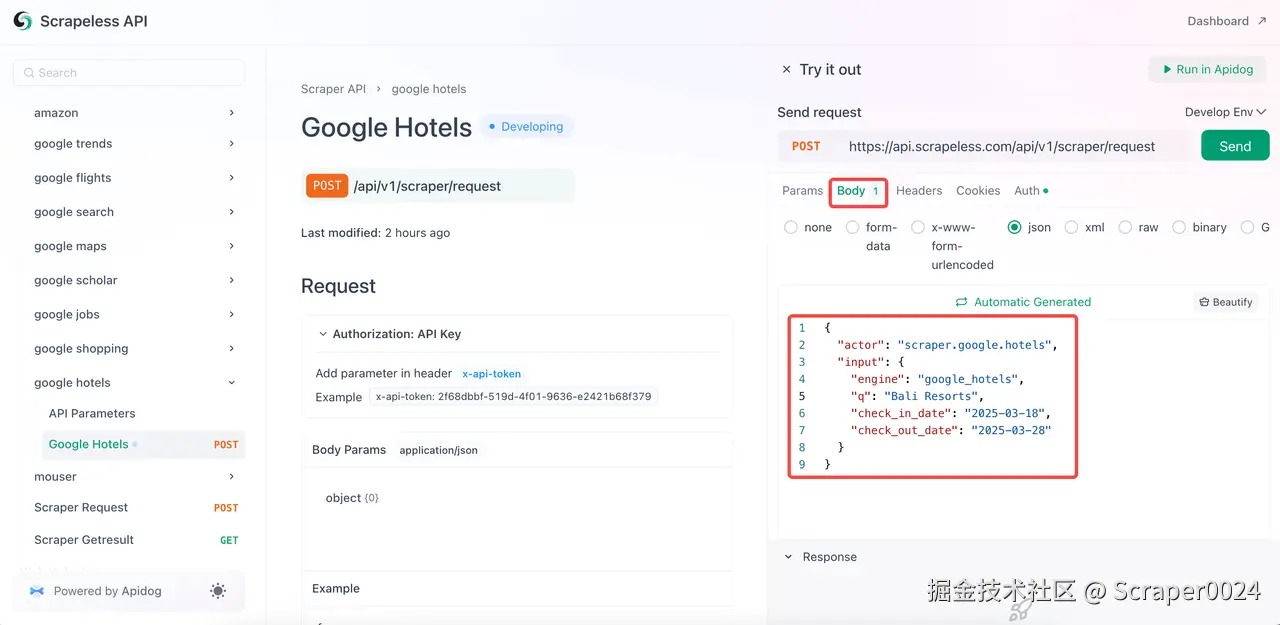The width and height of the screenshot is (1280, 625).
Task: Select x-www-form-urlencoded body option
Action: pos(918,227)
